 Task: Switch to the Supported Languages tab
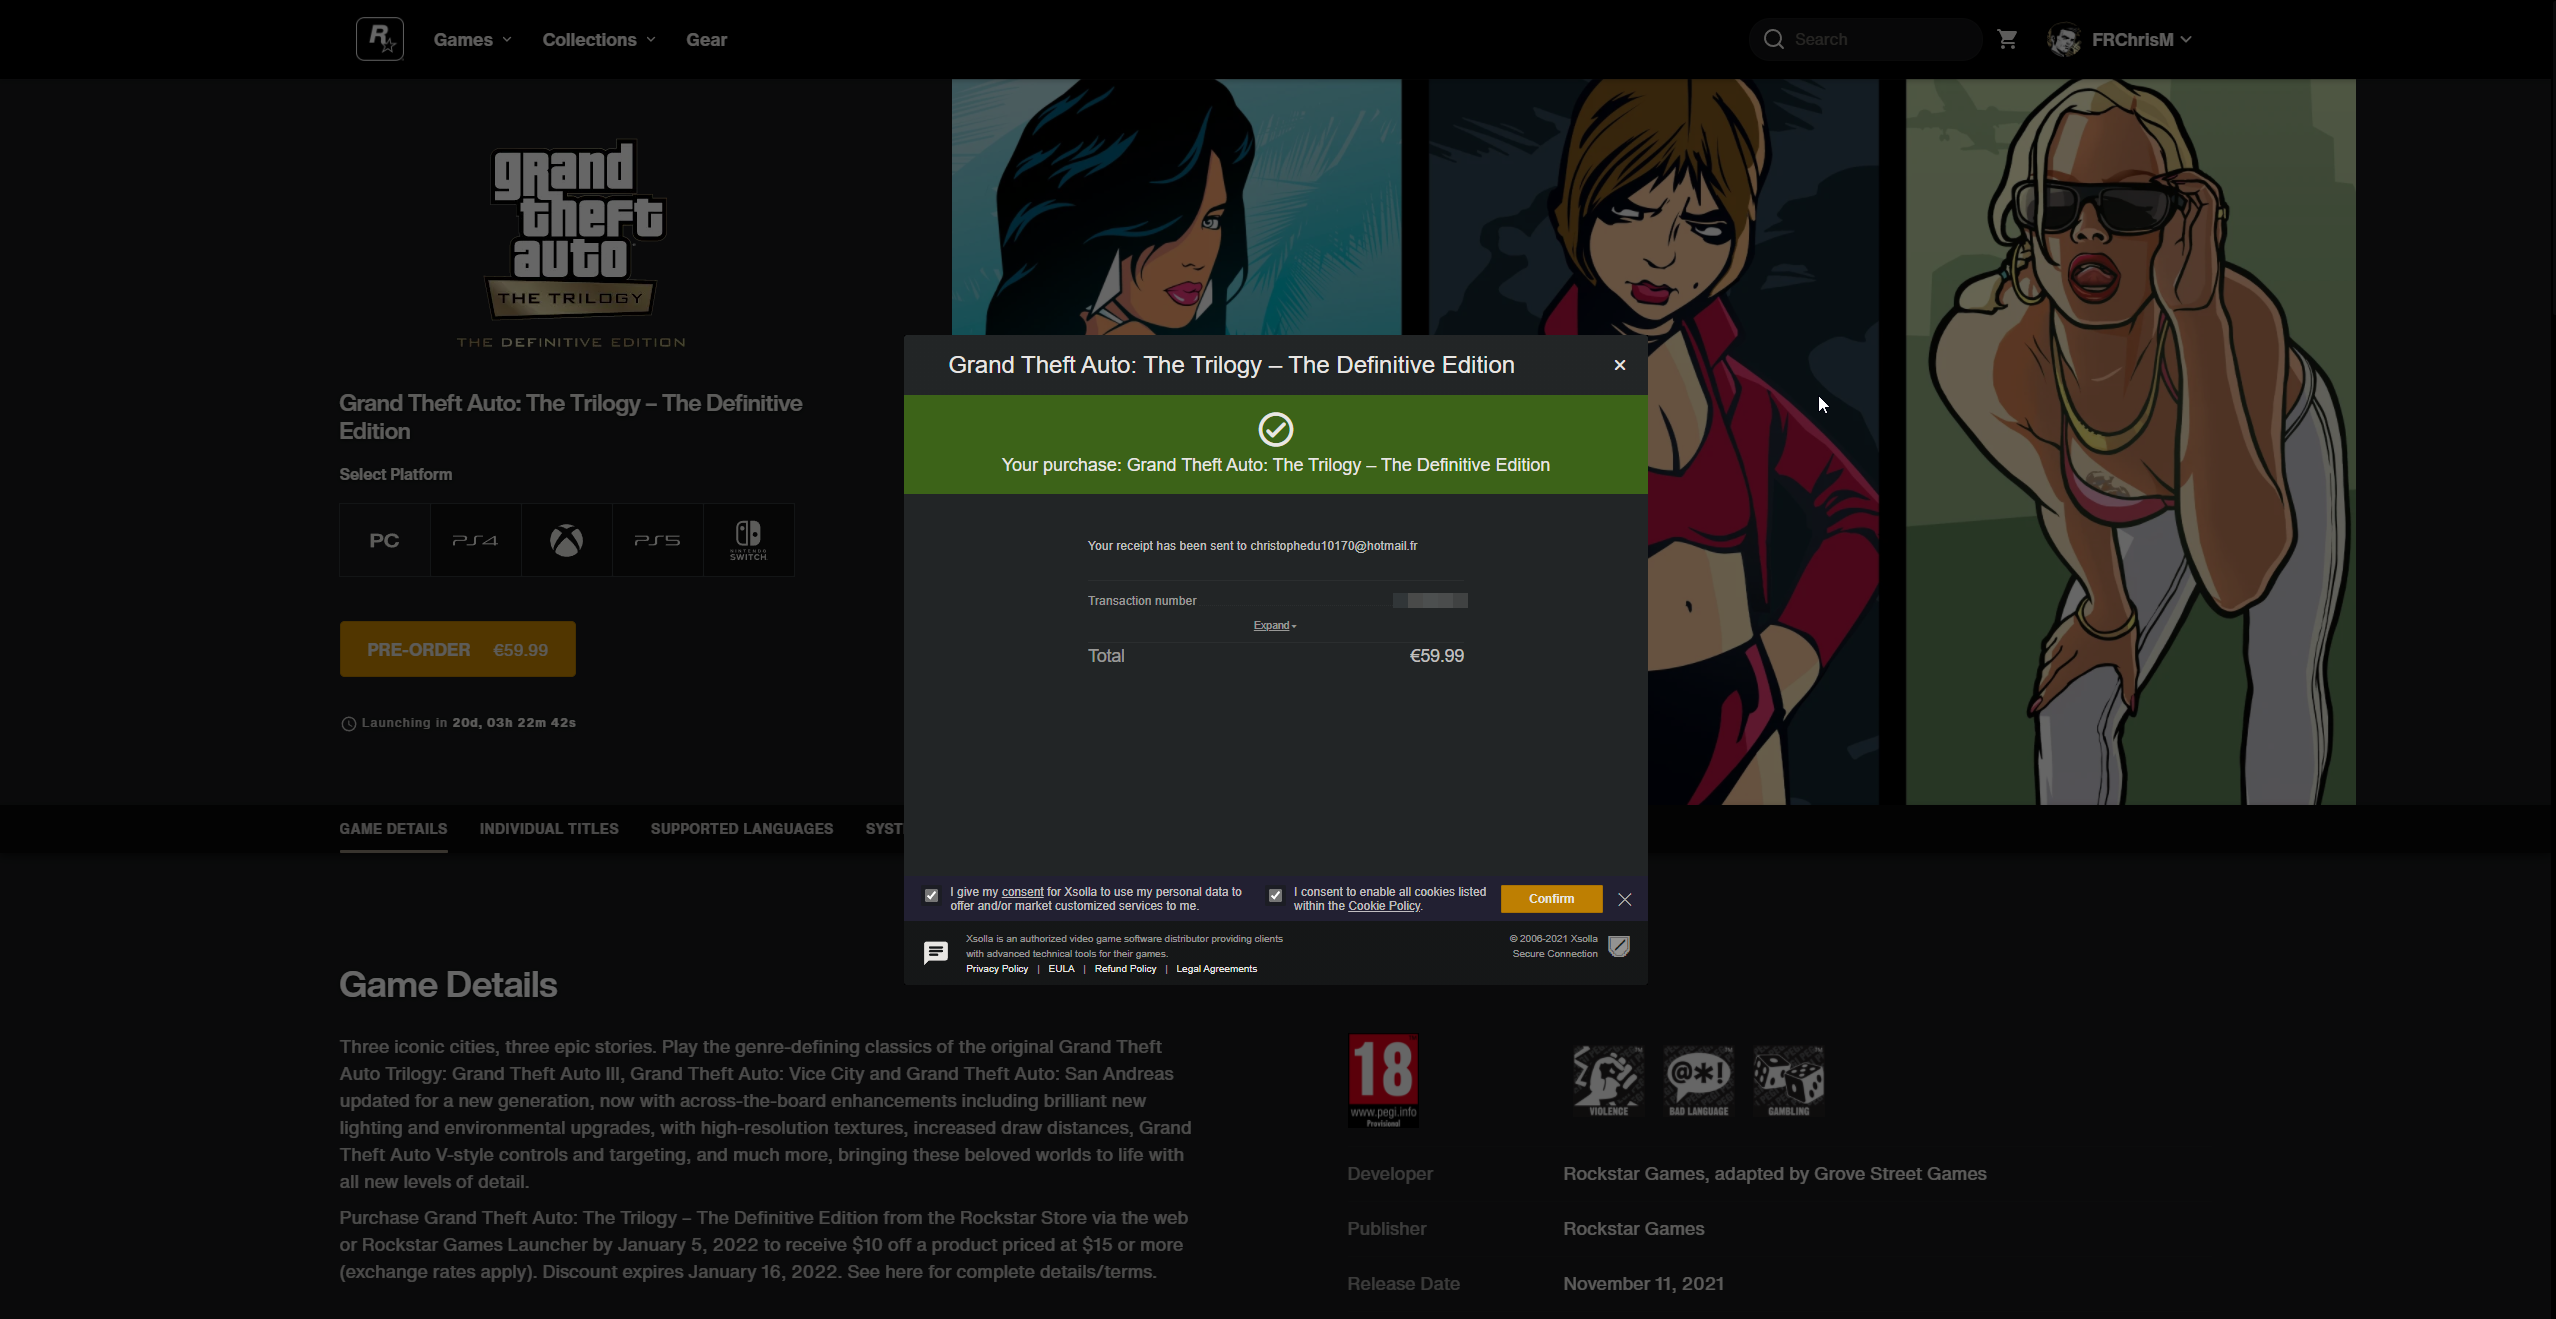pyautogui.click(x=742, y=829)
